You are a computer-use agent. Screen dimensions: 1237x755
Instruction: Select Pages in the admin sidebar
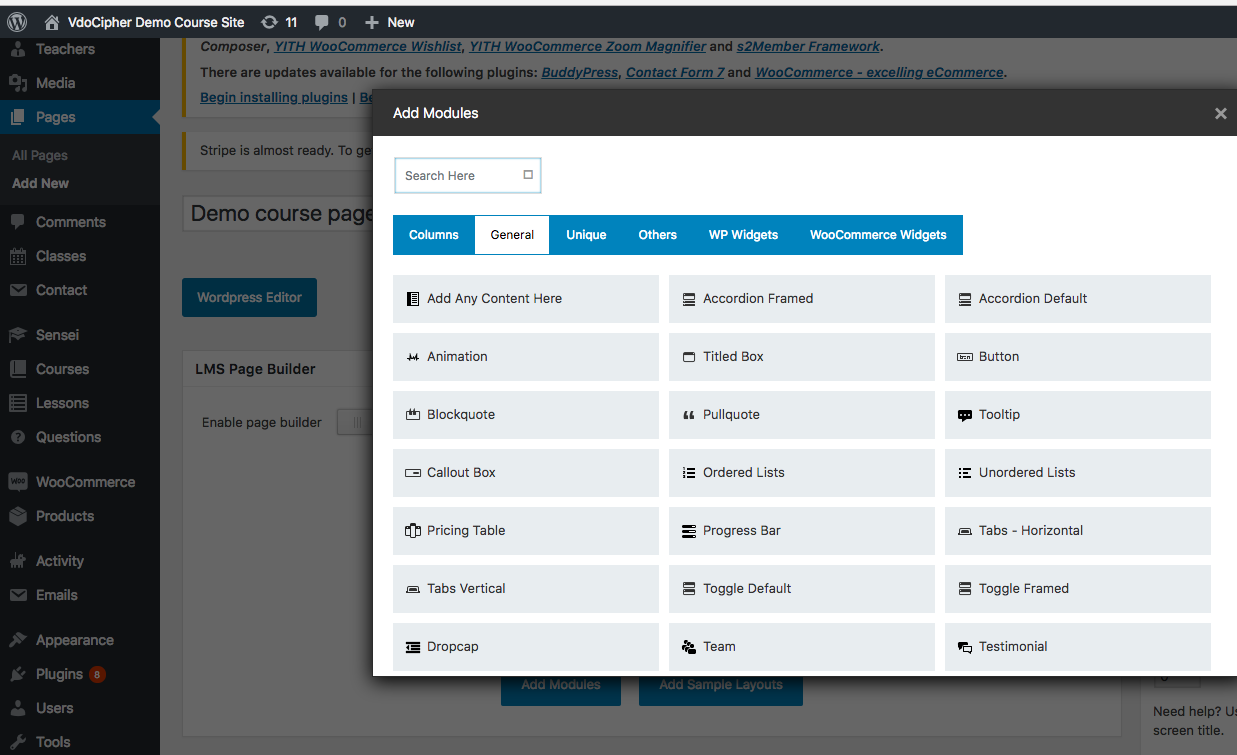point(80,117)
